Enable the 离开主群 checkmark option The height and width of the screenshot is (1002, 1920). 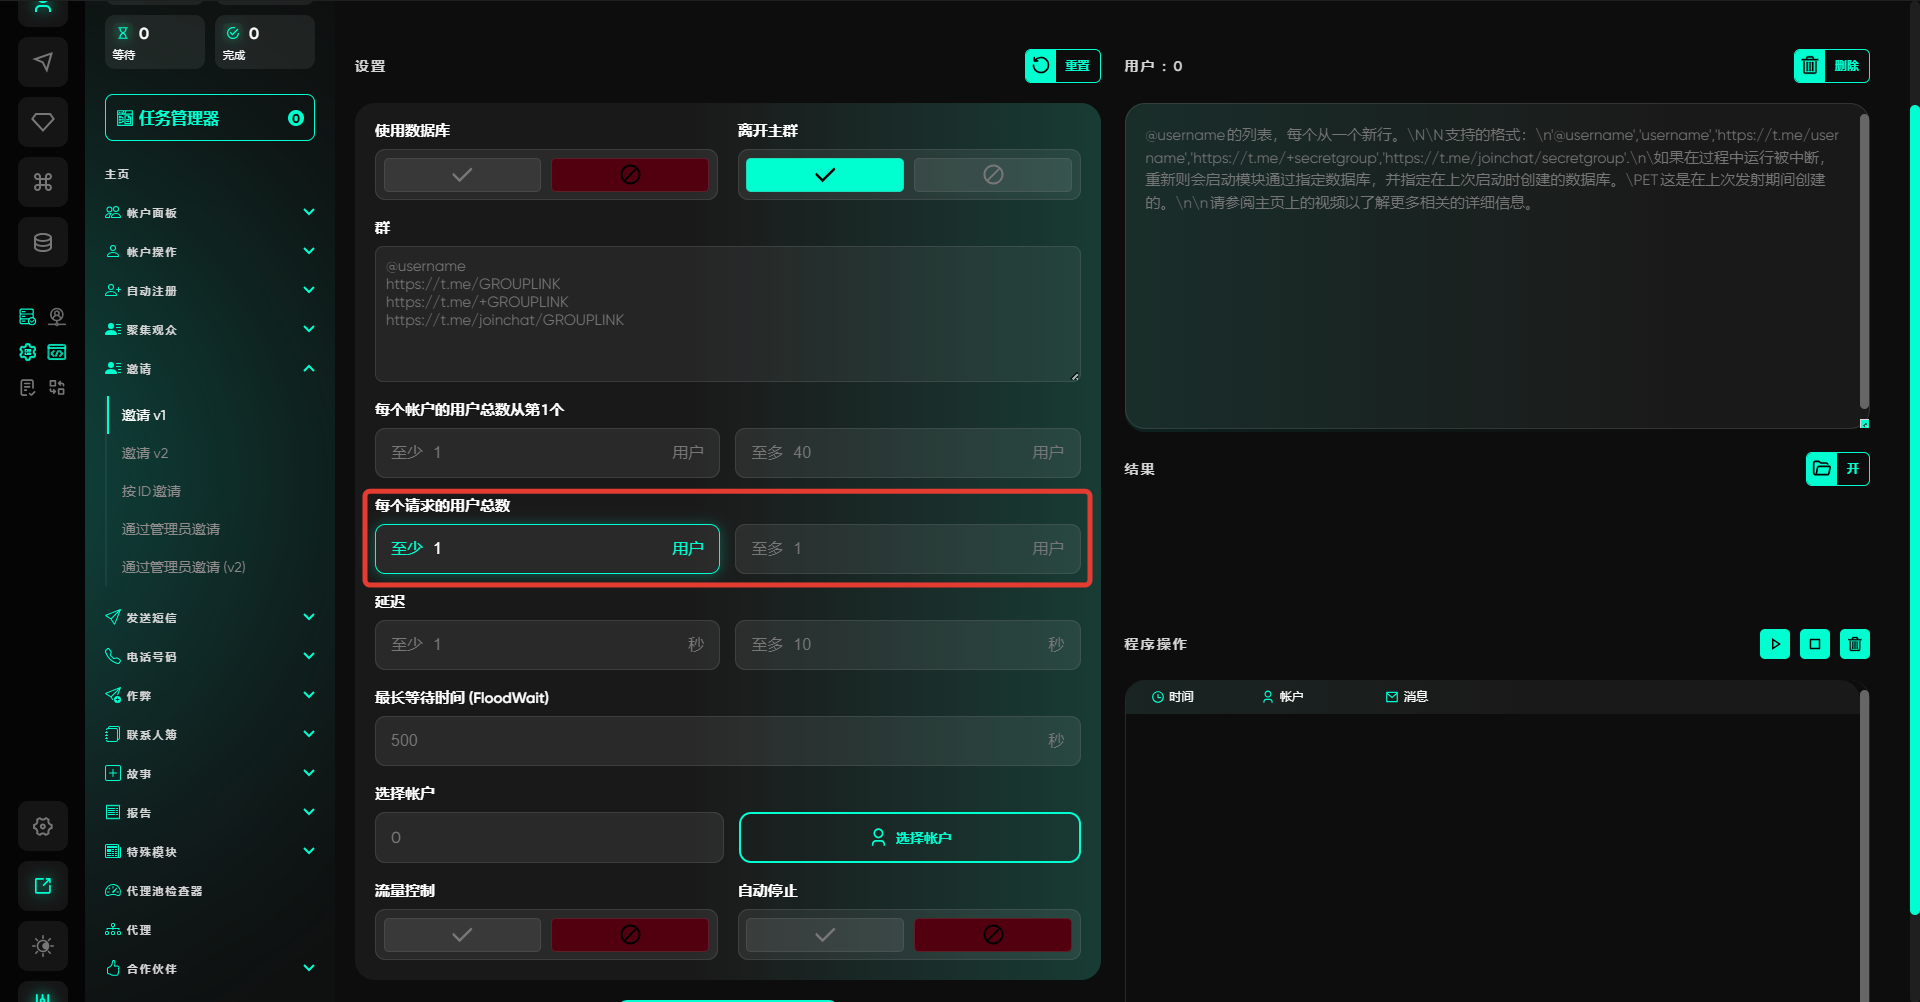click(824, 175)
